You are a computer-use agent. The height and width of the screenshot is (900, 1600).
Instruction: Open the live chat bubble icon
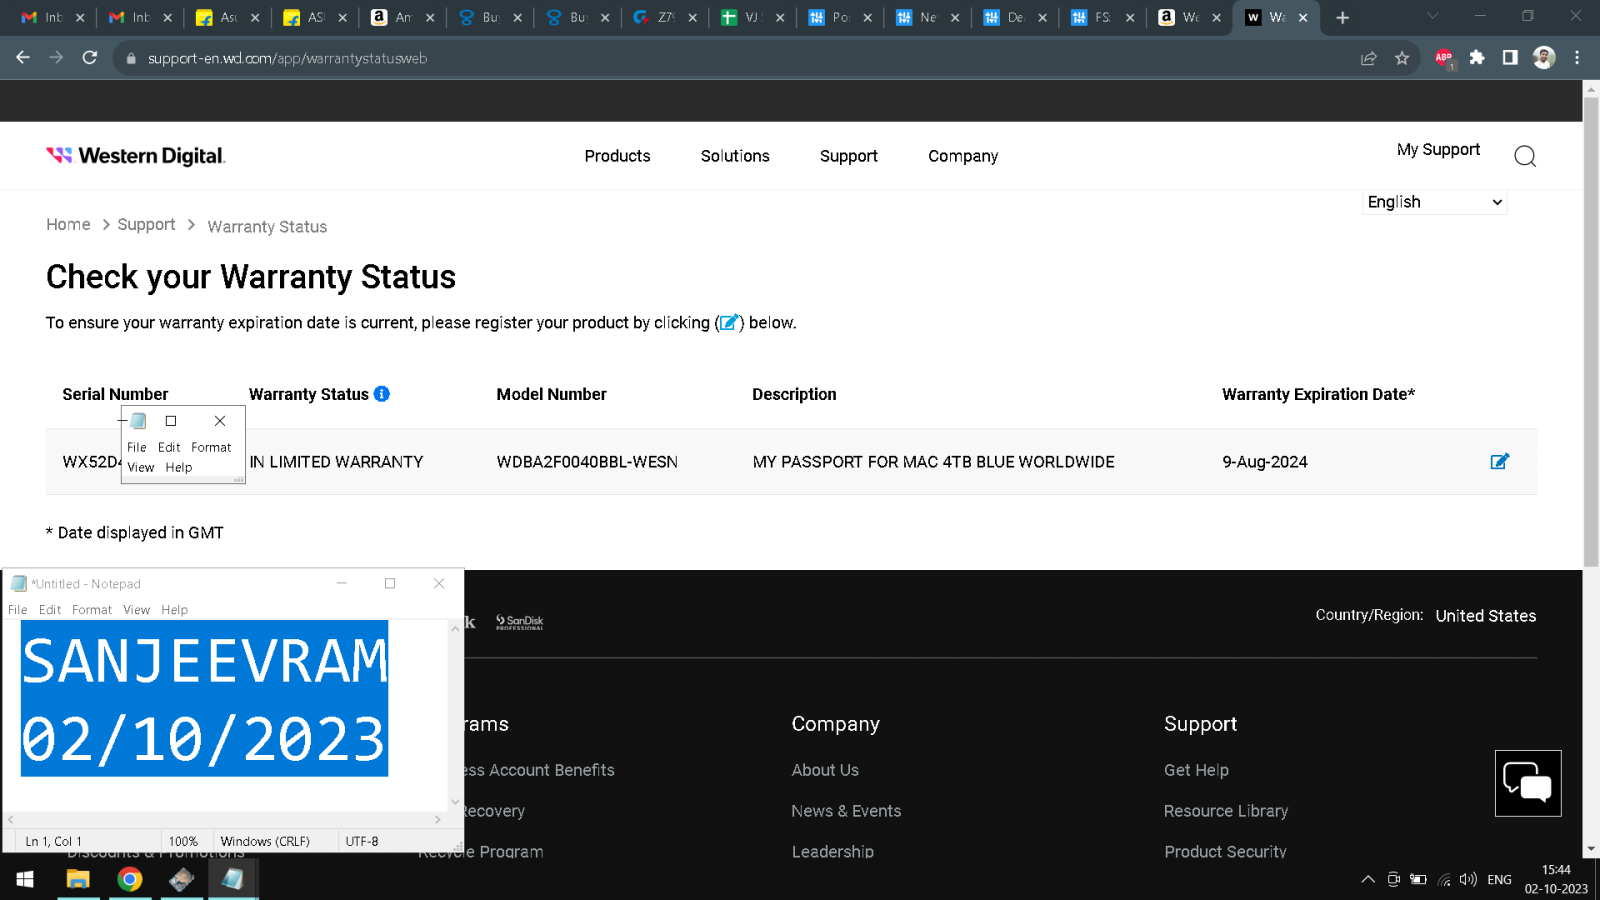point(1528,783)
